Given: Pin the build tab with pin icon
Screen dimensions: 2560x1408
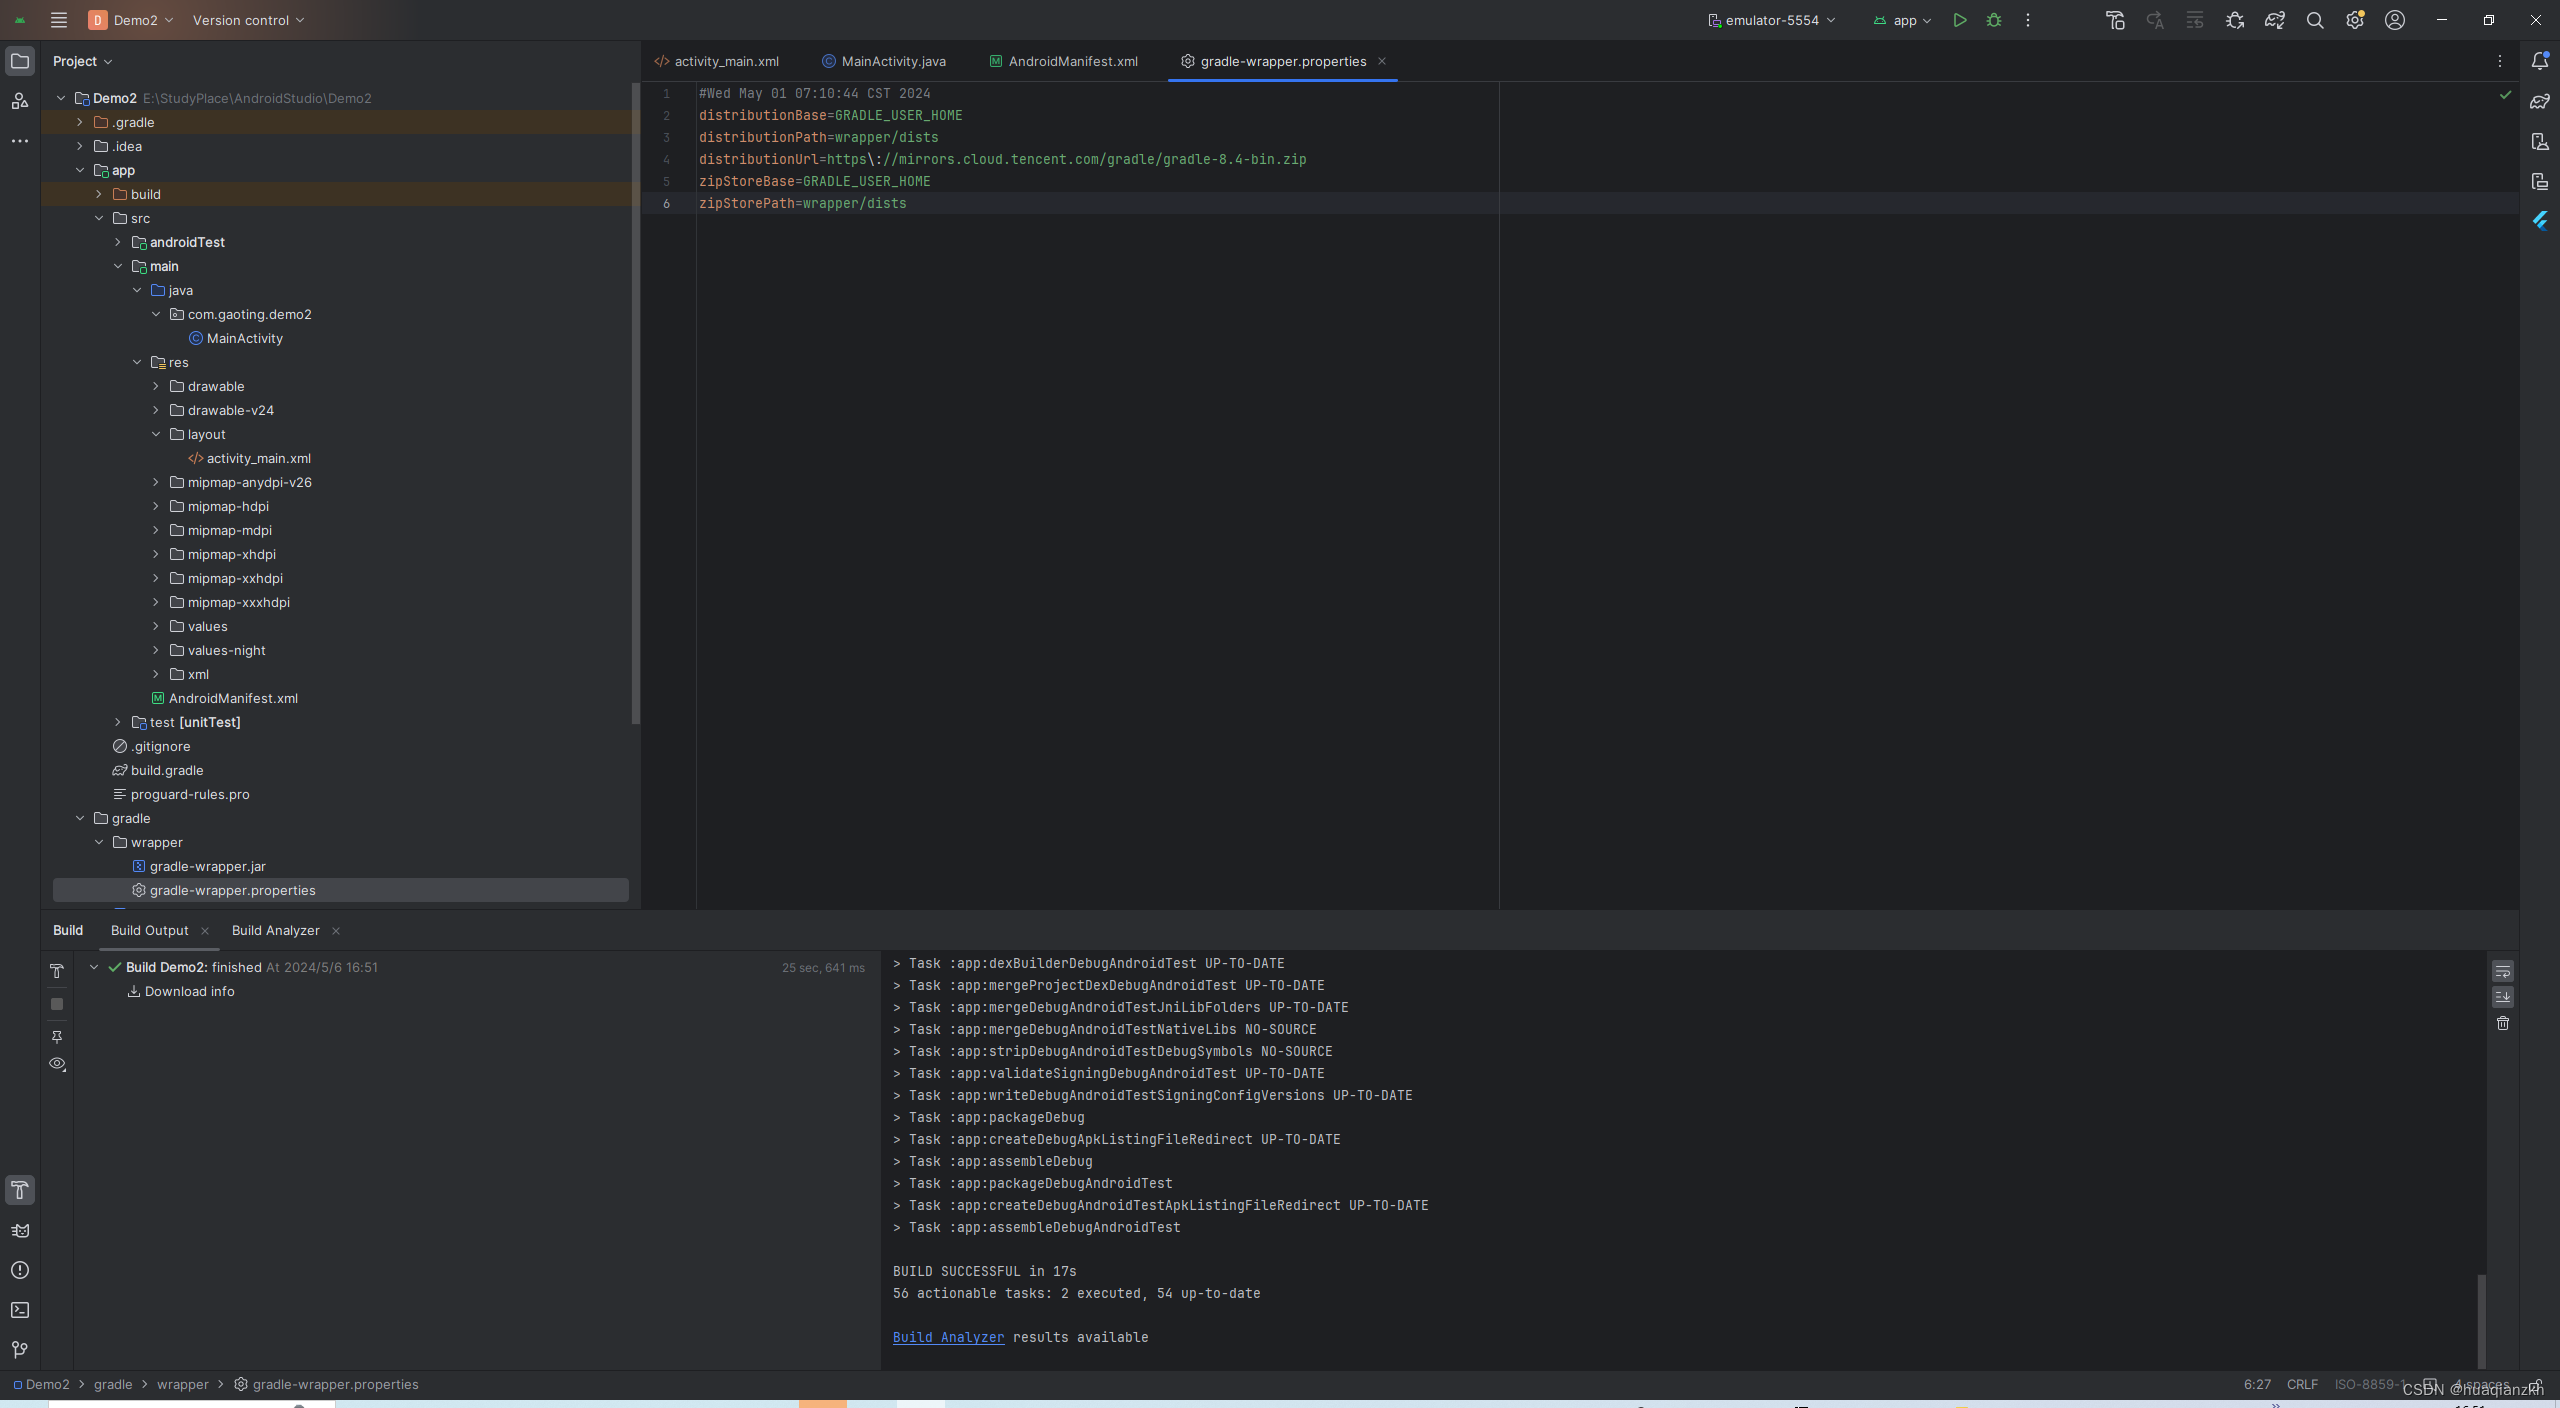Looking at the screenshot, I should [x=57, y=1037].
